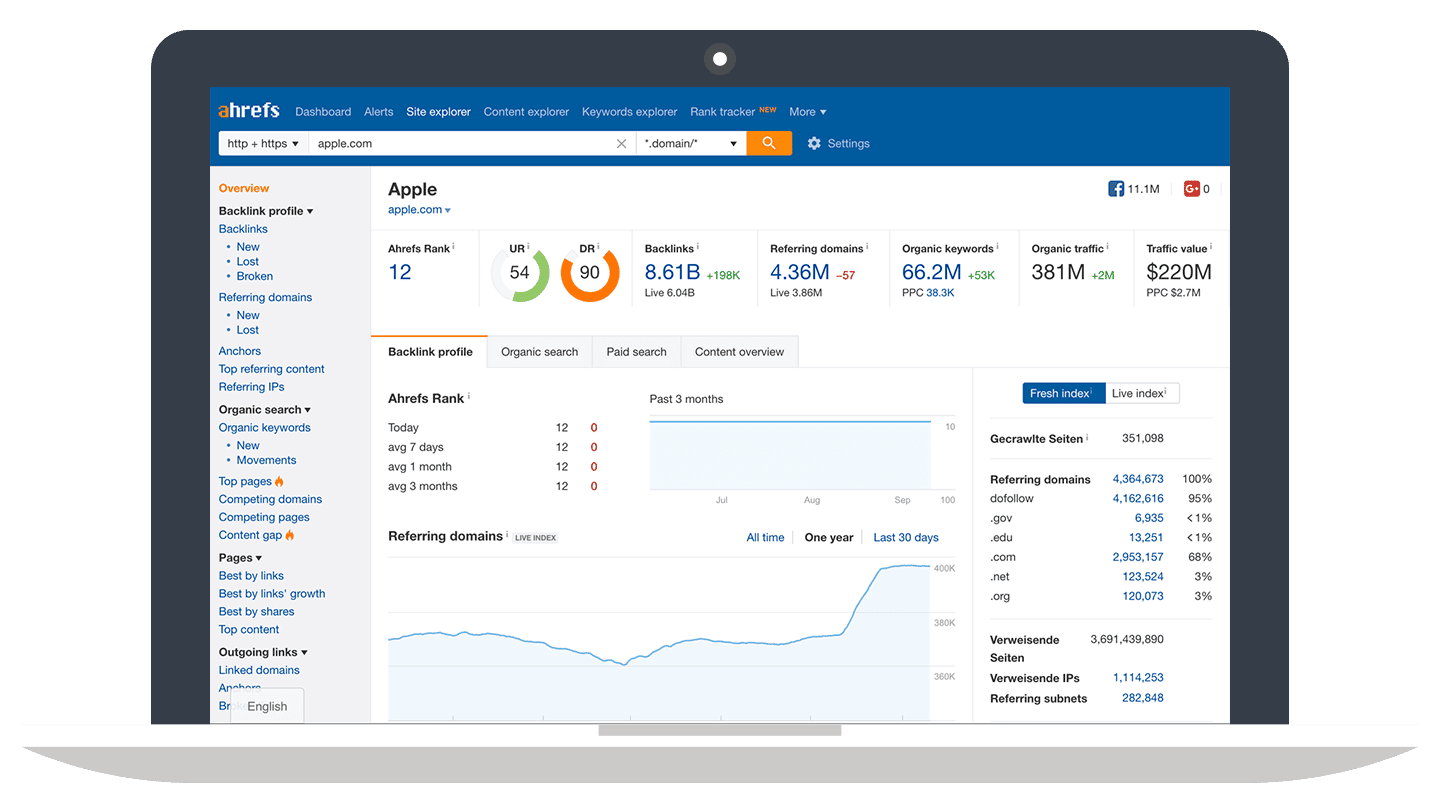Clear the apple.com search field with X
1440x812 pixels.
[x=621, y=144]
